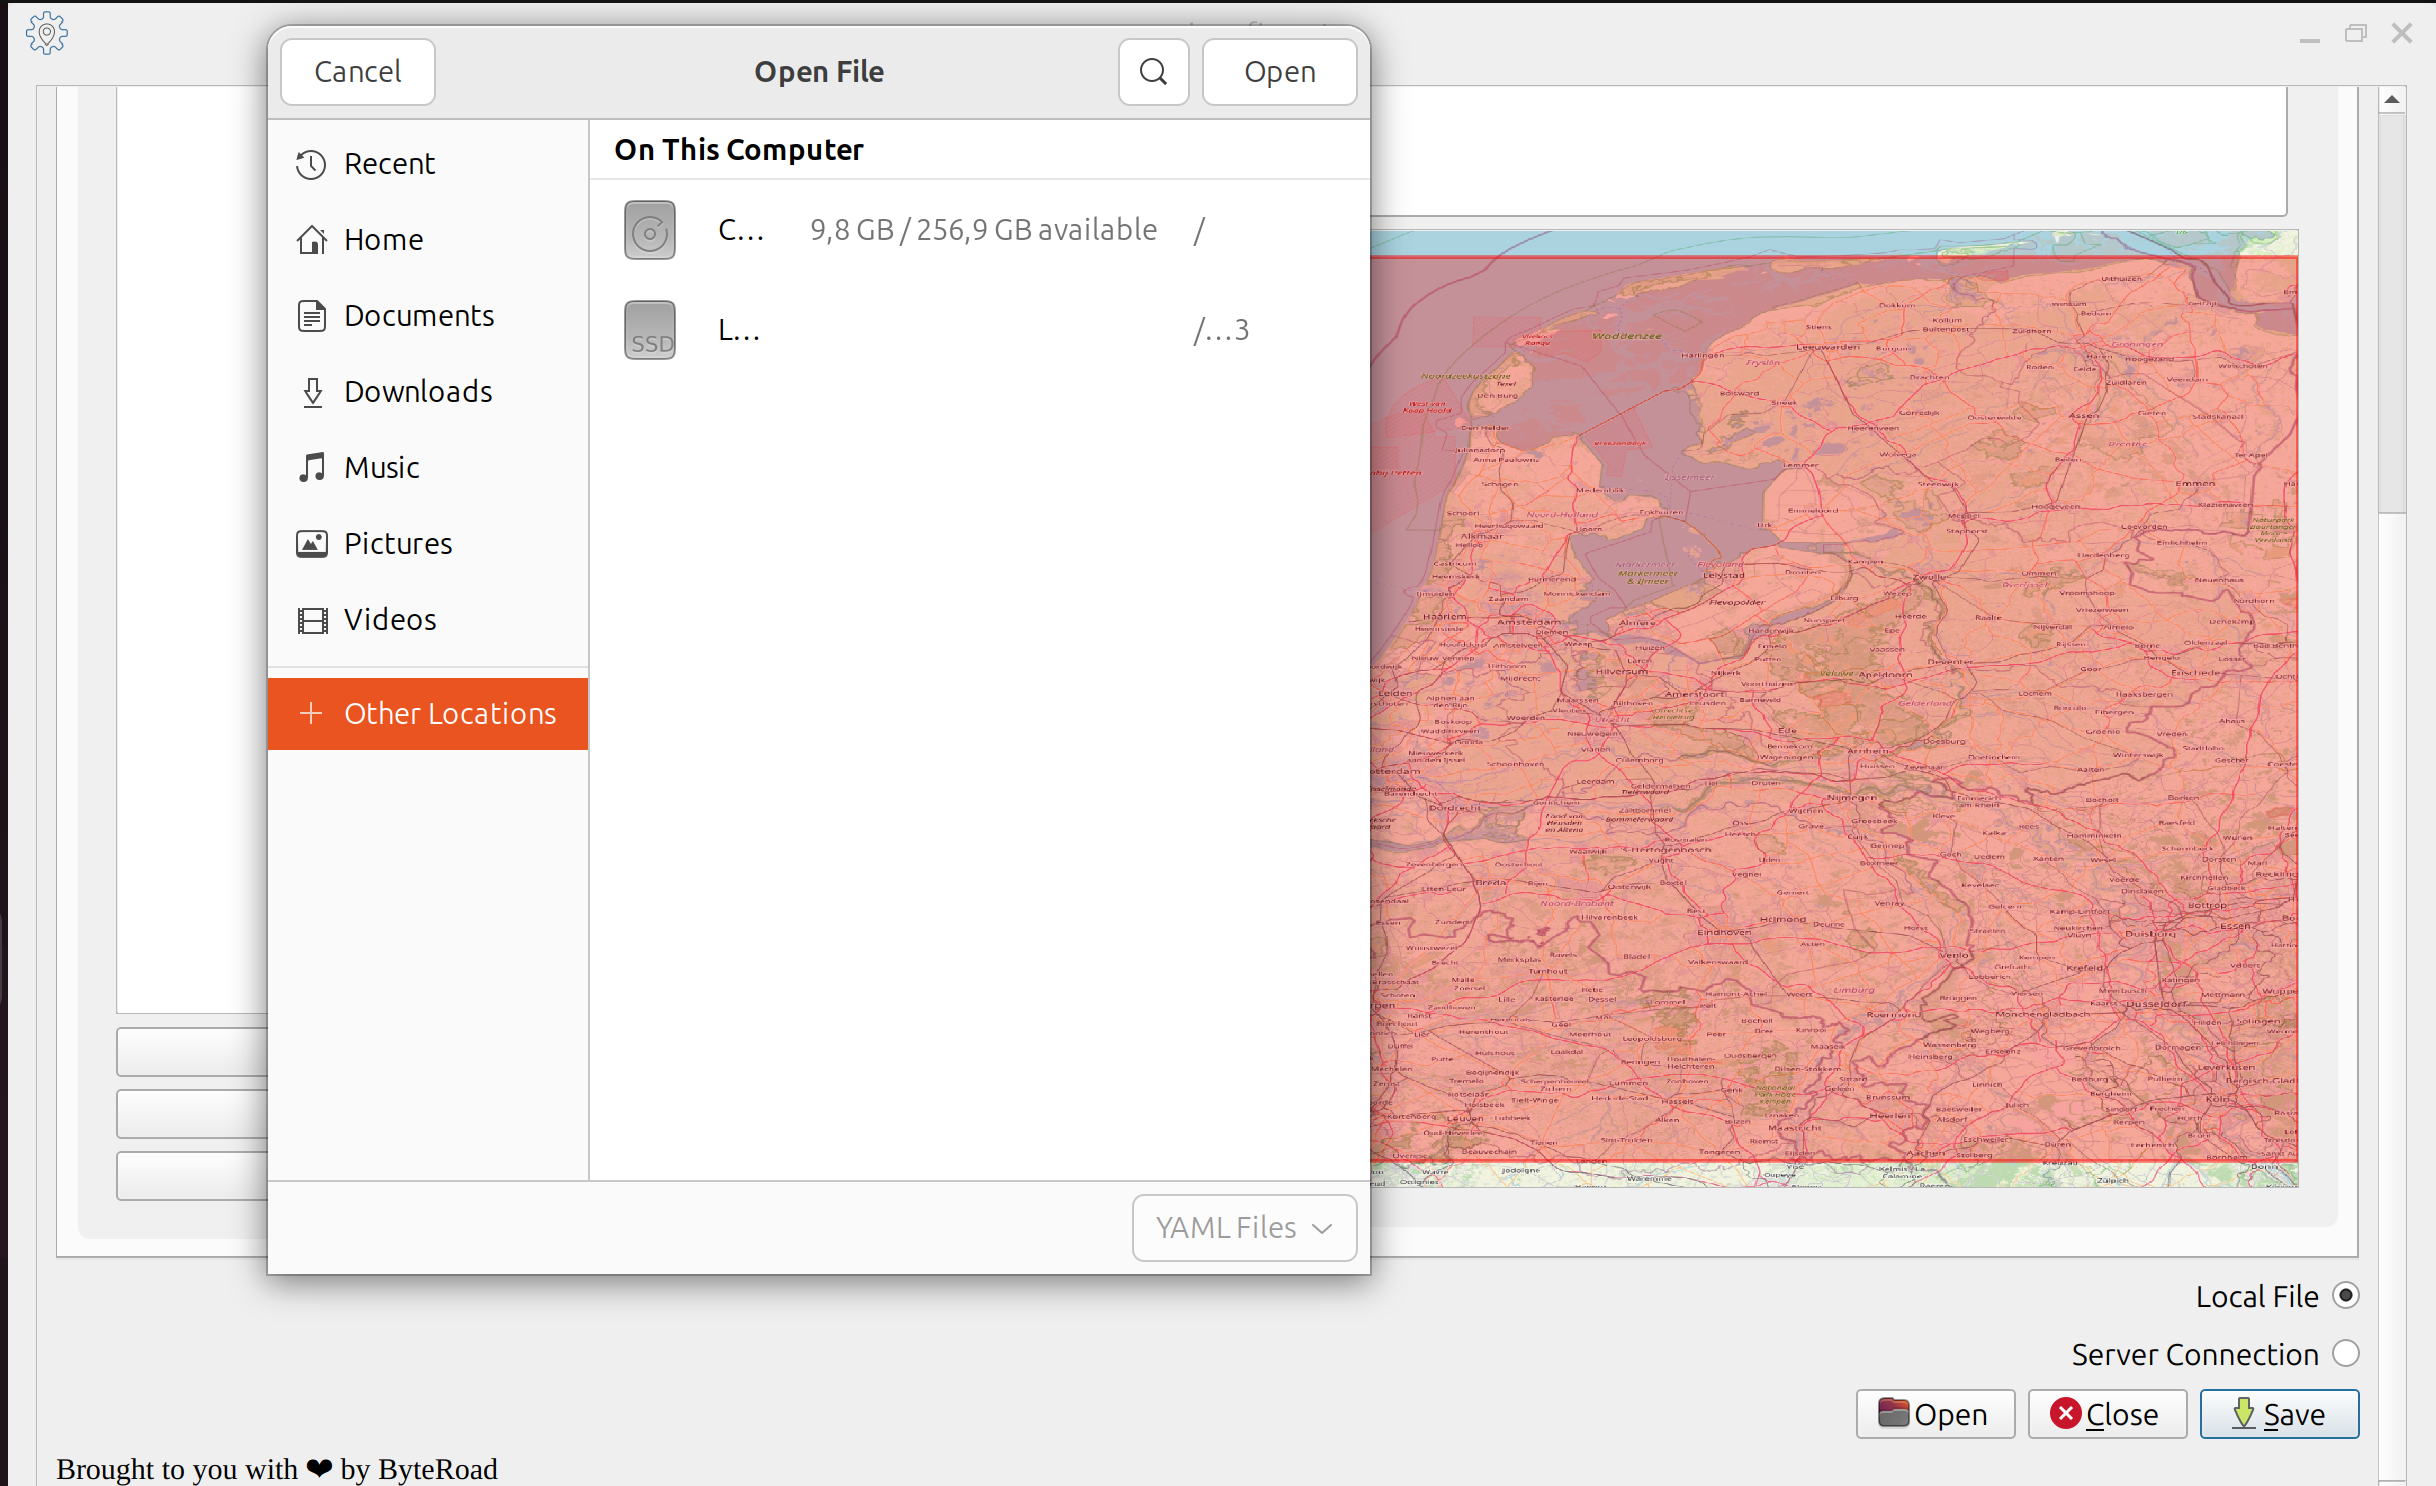This screenshot has width=2436, height=1486.
Task: Go to the Home folder
Action: point(383,240)
